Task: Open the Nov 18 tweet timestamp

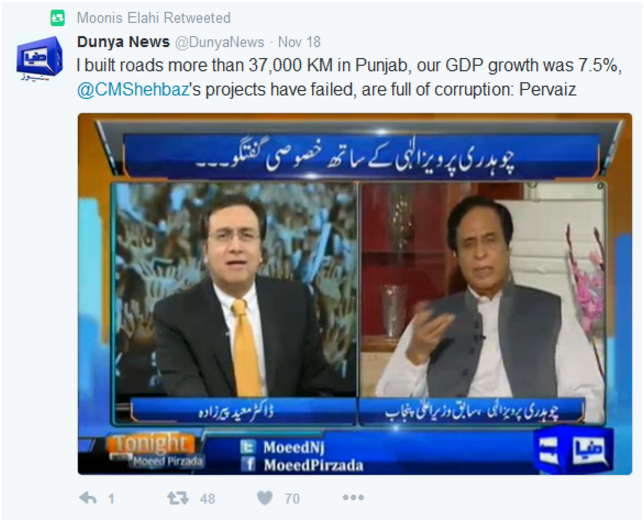Action: (x=299, y=42)
